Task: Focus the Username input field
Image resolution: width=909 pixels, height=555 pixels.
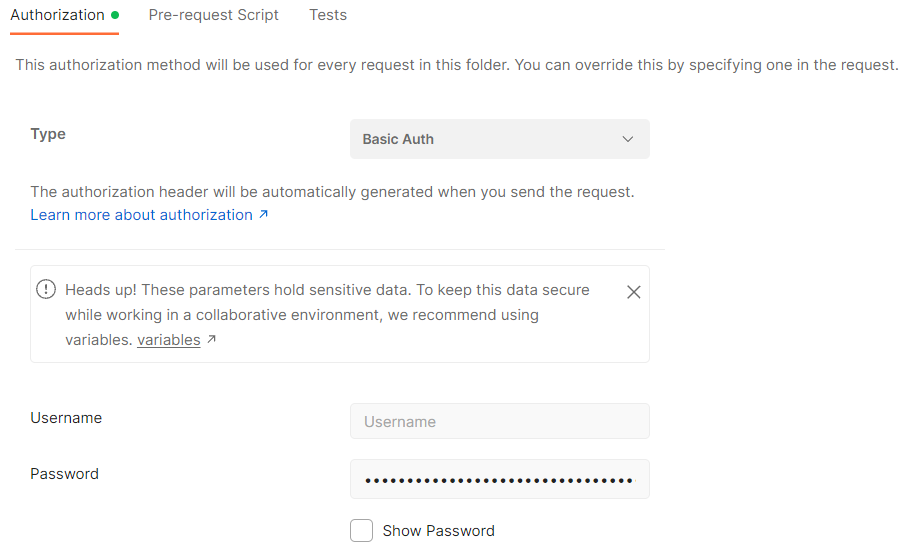Action: [500, 421]
